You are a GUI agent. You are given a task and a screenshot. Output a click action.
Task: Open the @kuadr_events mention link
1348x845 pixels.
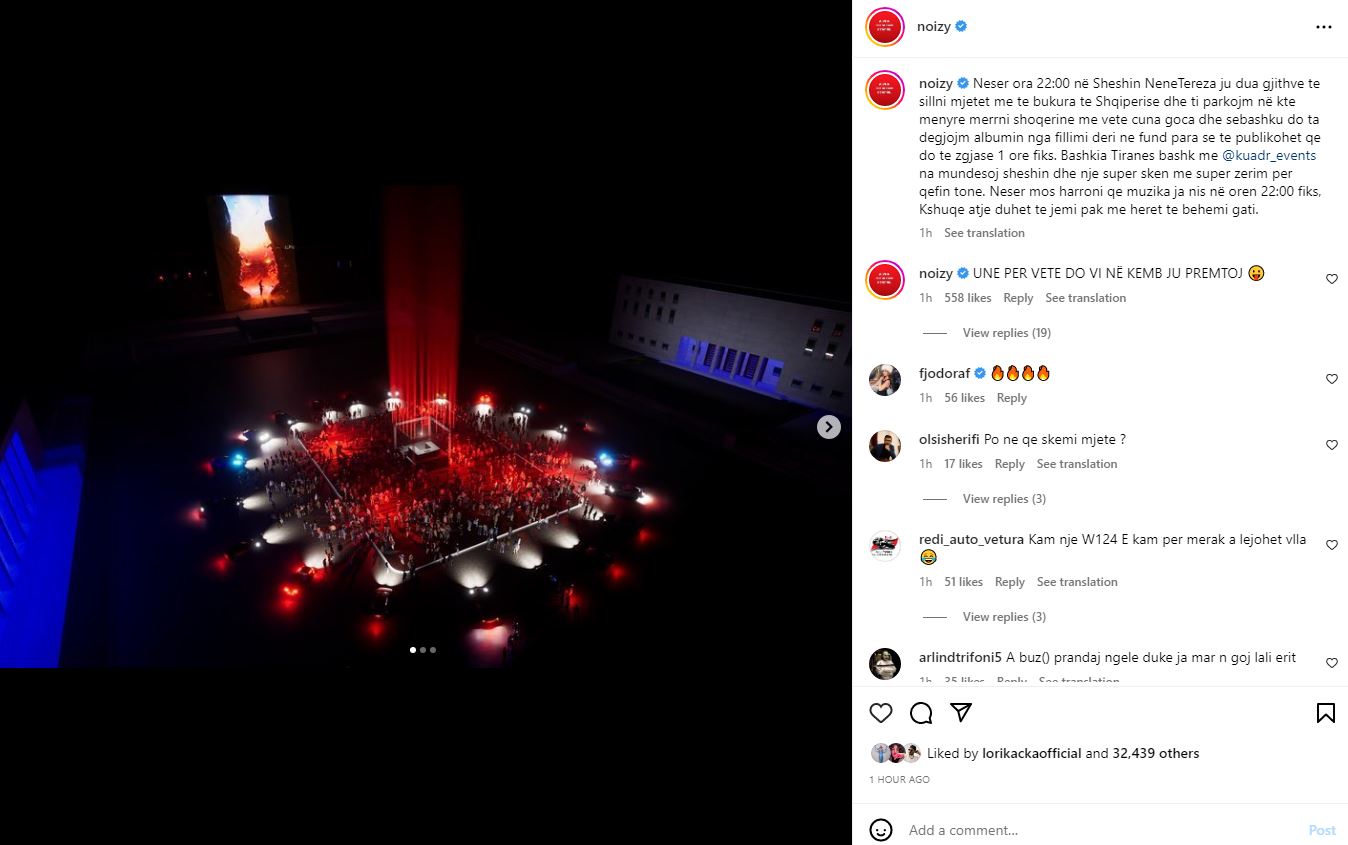tap(1269, 156)
